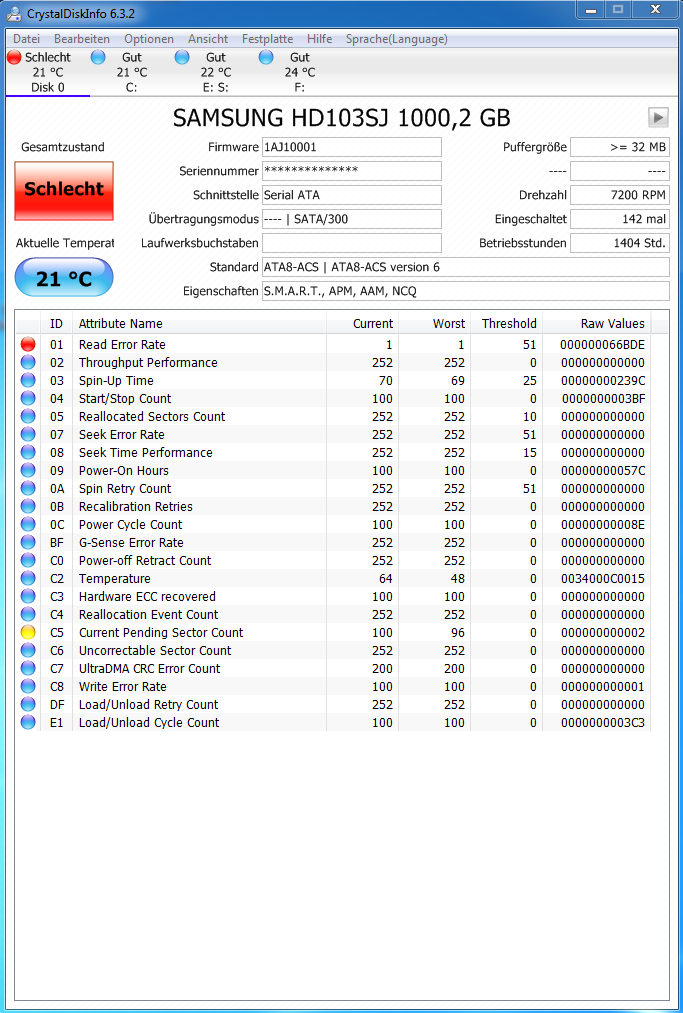This screenshot has height=1013, width=683.
Task: Open the Optionen menu
Action: [149, 39]
